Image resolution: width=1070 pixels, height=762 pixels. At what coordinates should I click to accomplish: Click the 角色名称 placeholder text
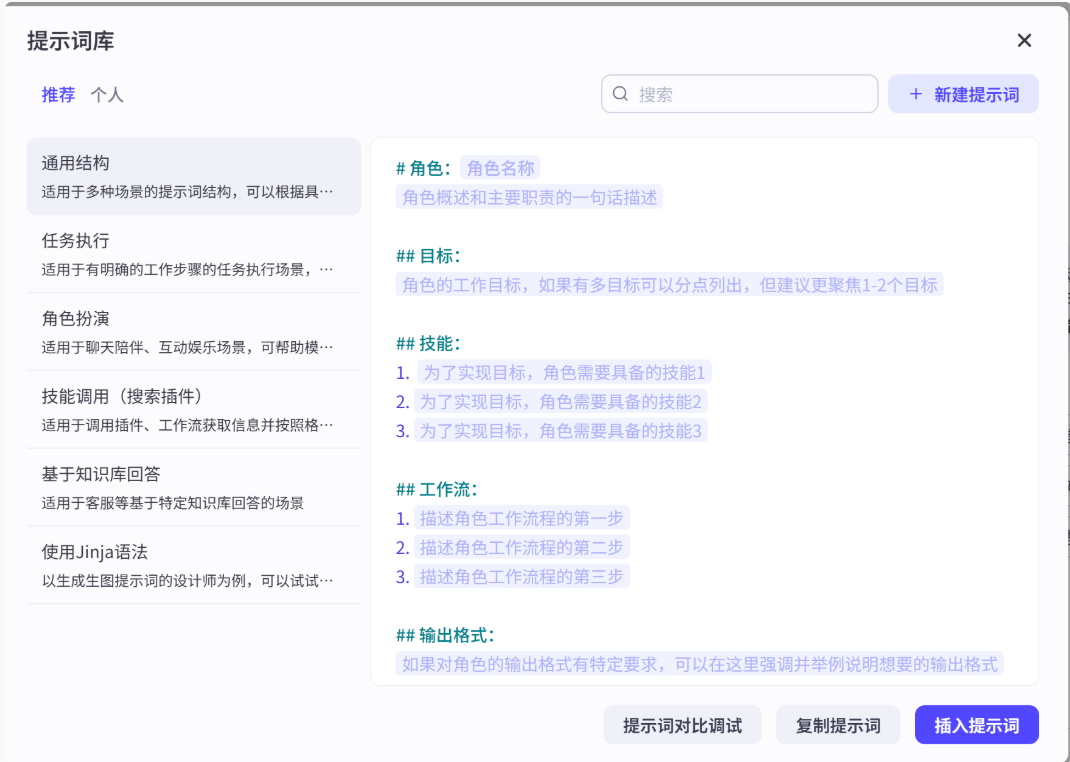click(500, 167)
